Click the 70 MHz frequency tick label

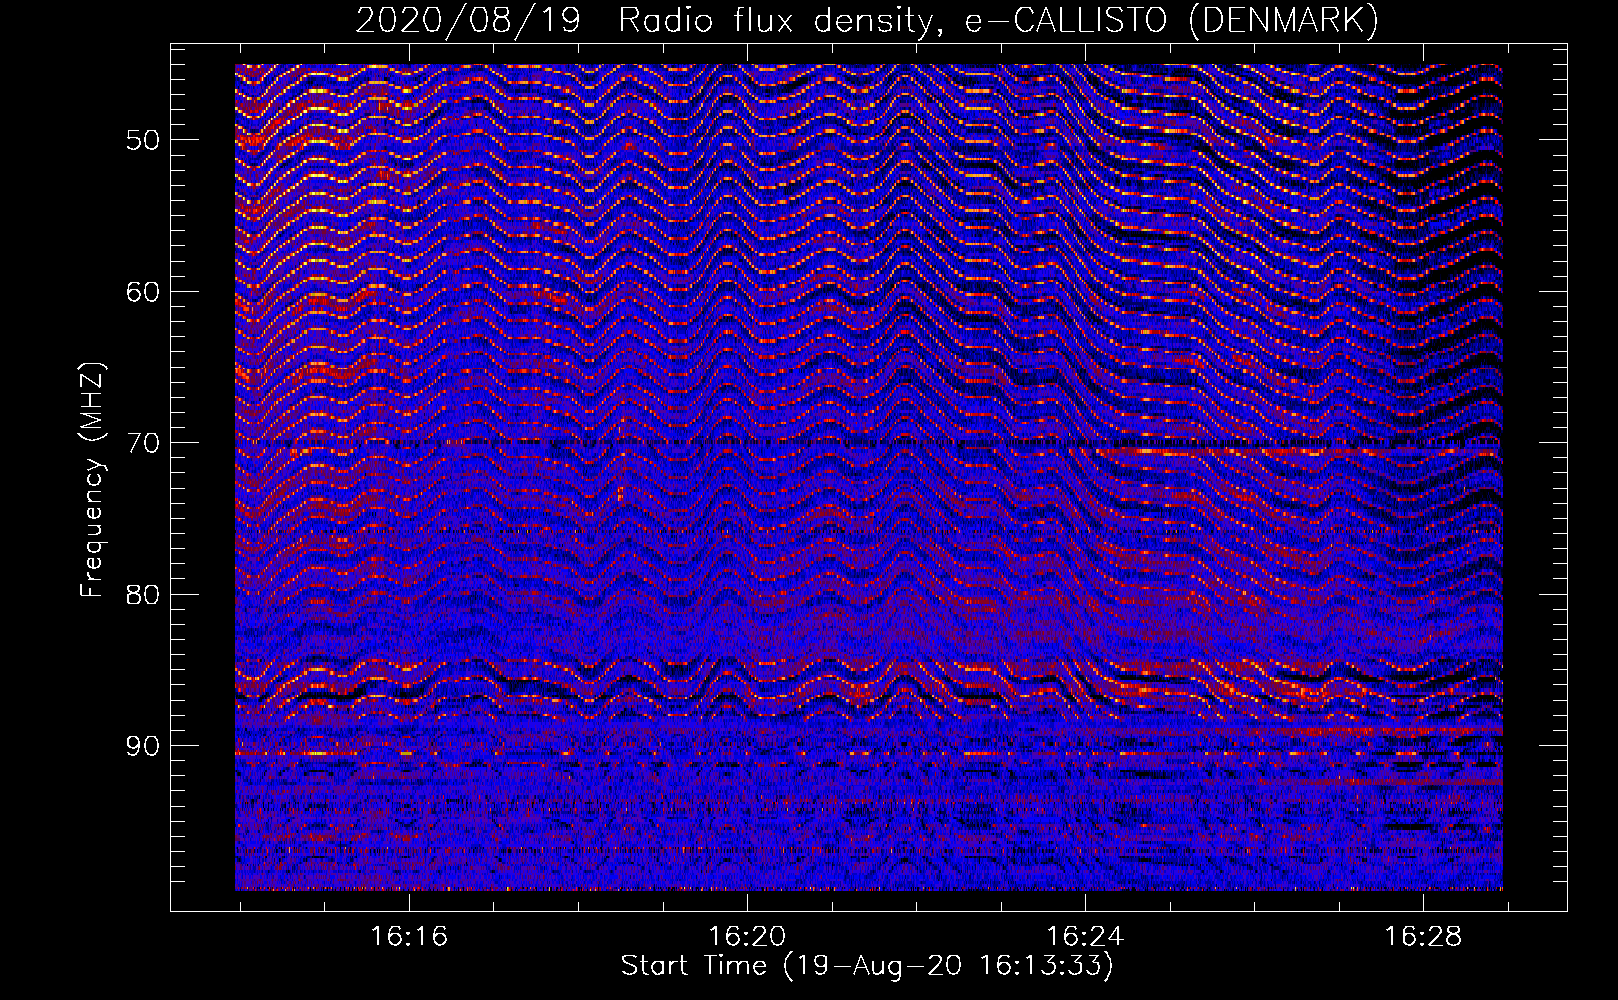tap(143, 443)
